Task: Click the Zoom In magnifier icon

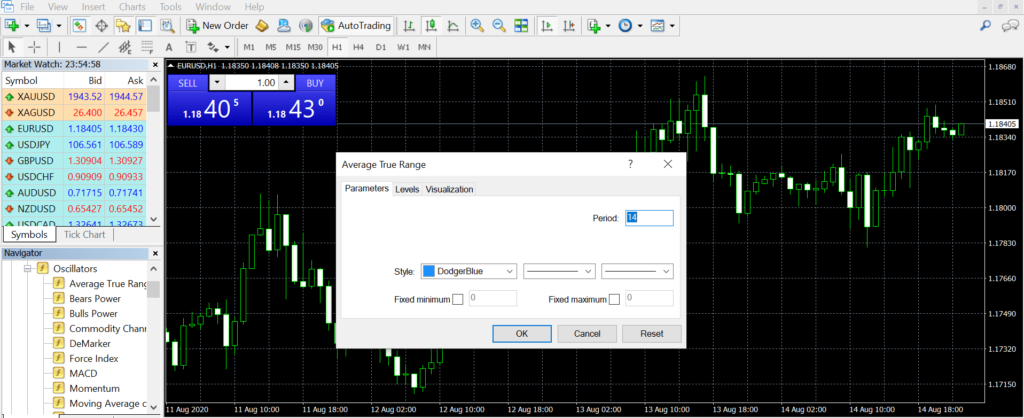Action: coord(477,25)
